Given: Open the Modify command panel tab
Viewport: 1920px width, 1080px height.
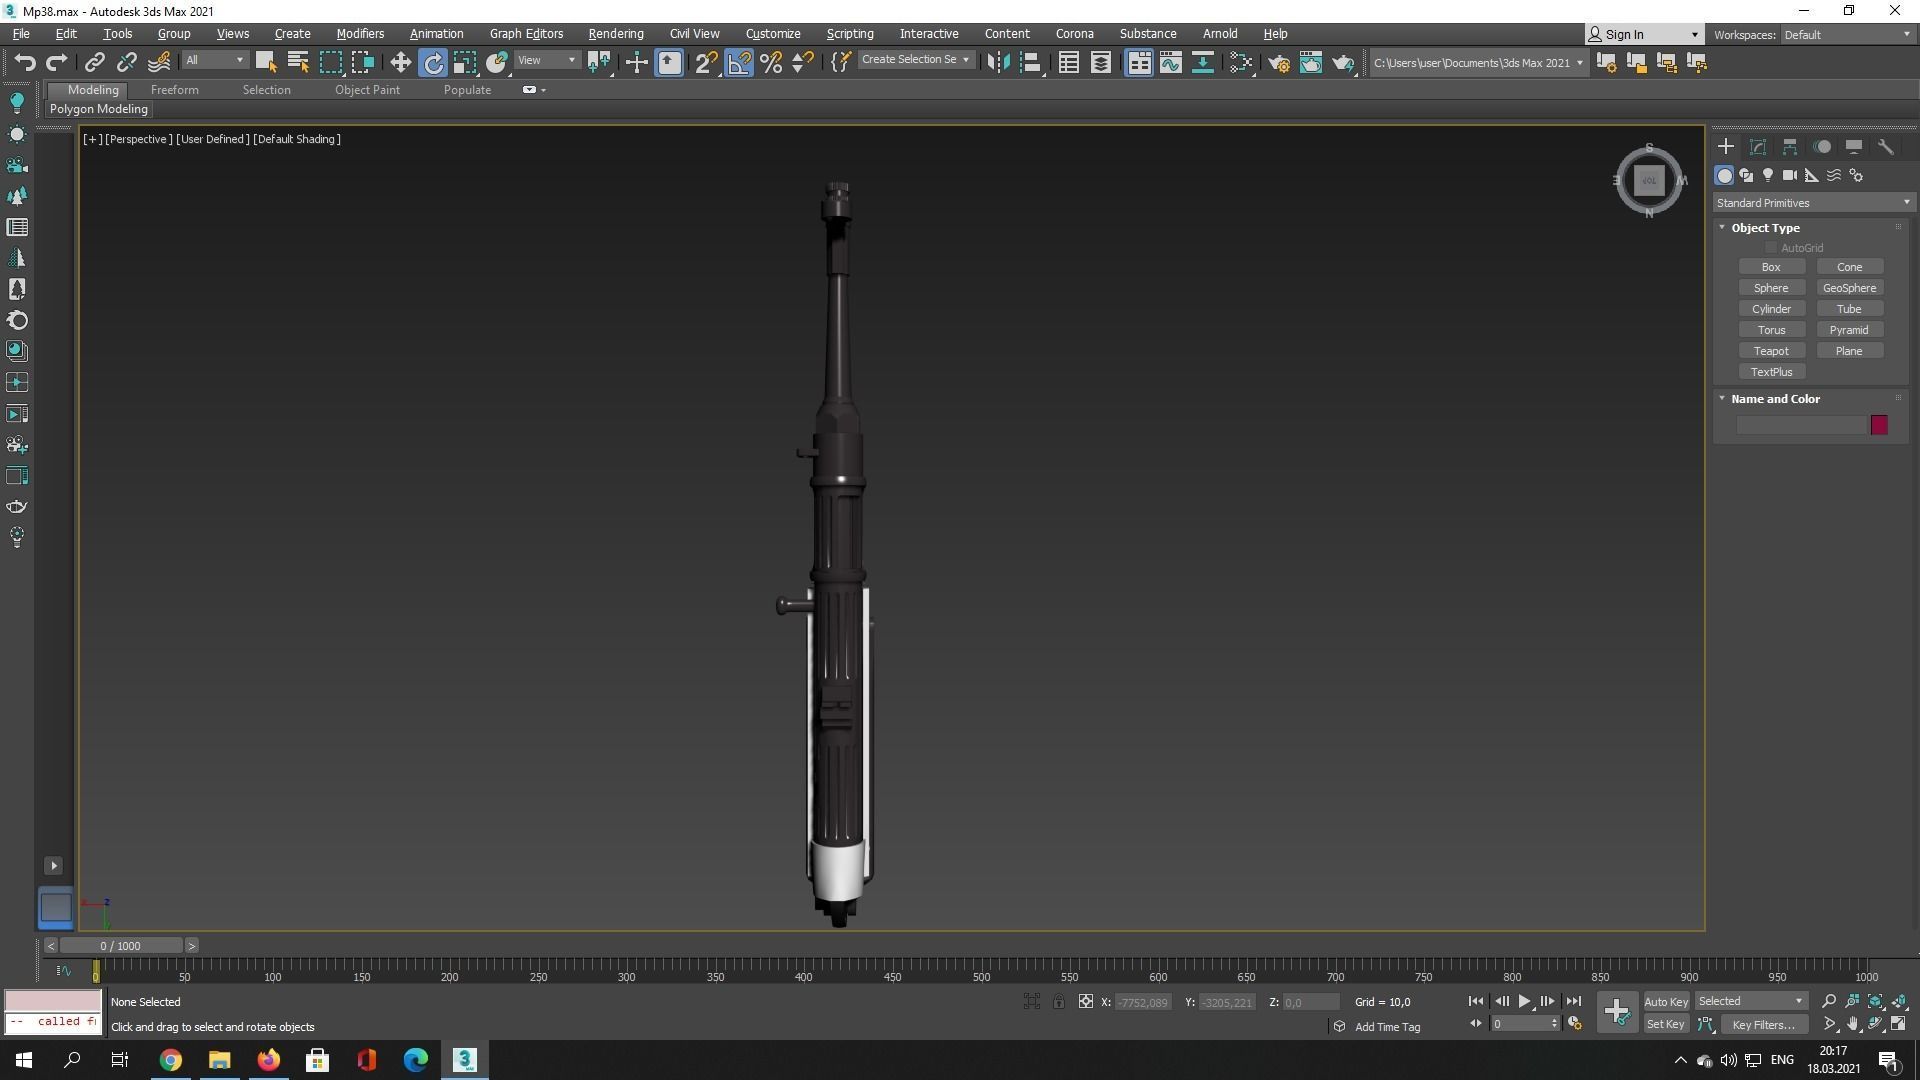Looking at the screenshot, I should 1757,147.
